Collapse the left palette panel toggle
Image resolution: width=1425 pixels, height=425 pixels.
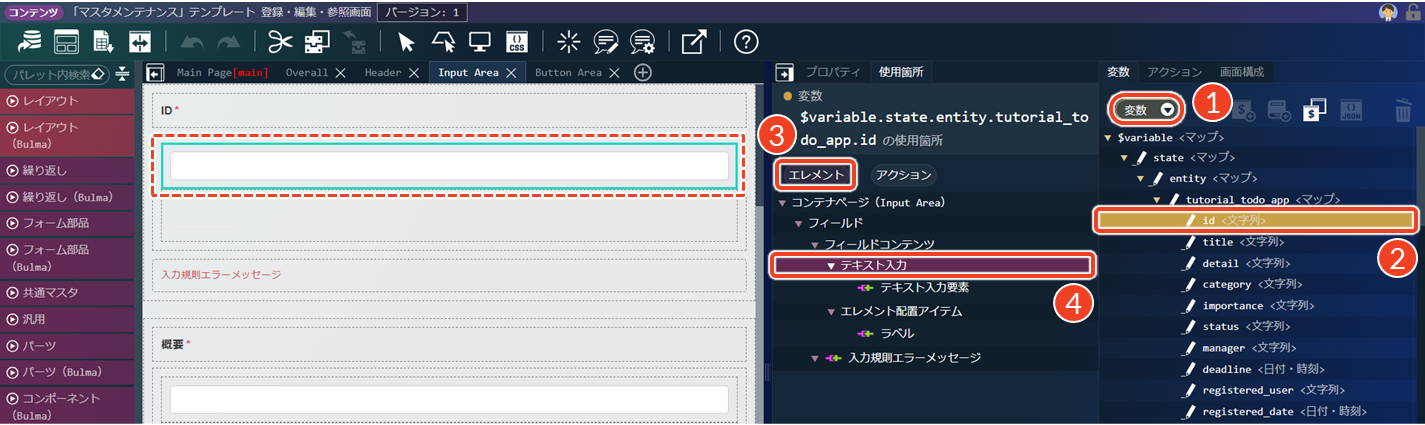[x=155, y=73]
